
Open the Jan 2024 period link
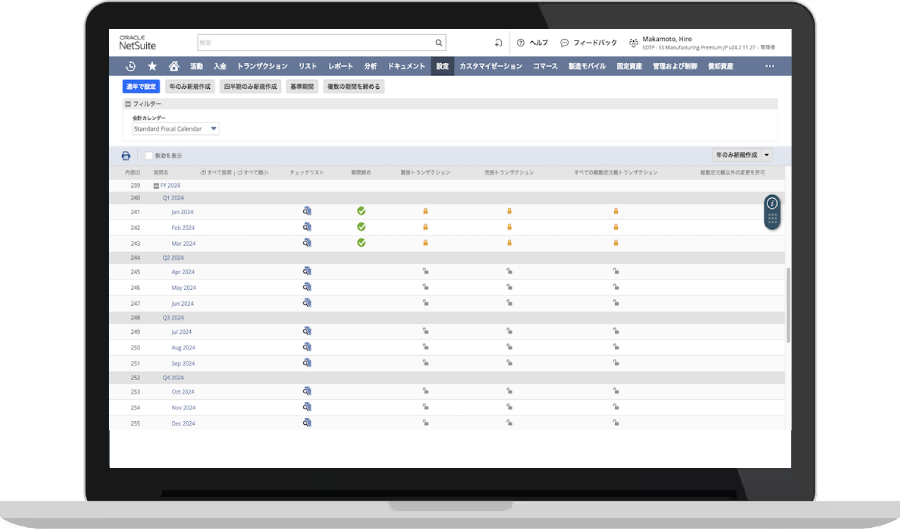(183, 212)
